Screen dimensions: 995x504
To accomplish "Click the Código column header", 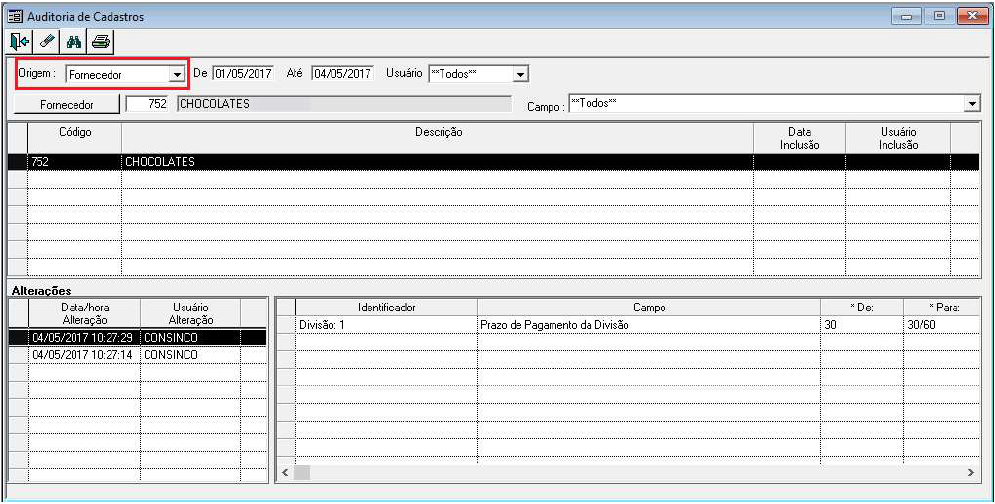I will pos(75,138).
